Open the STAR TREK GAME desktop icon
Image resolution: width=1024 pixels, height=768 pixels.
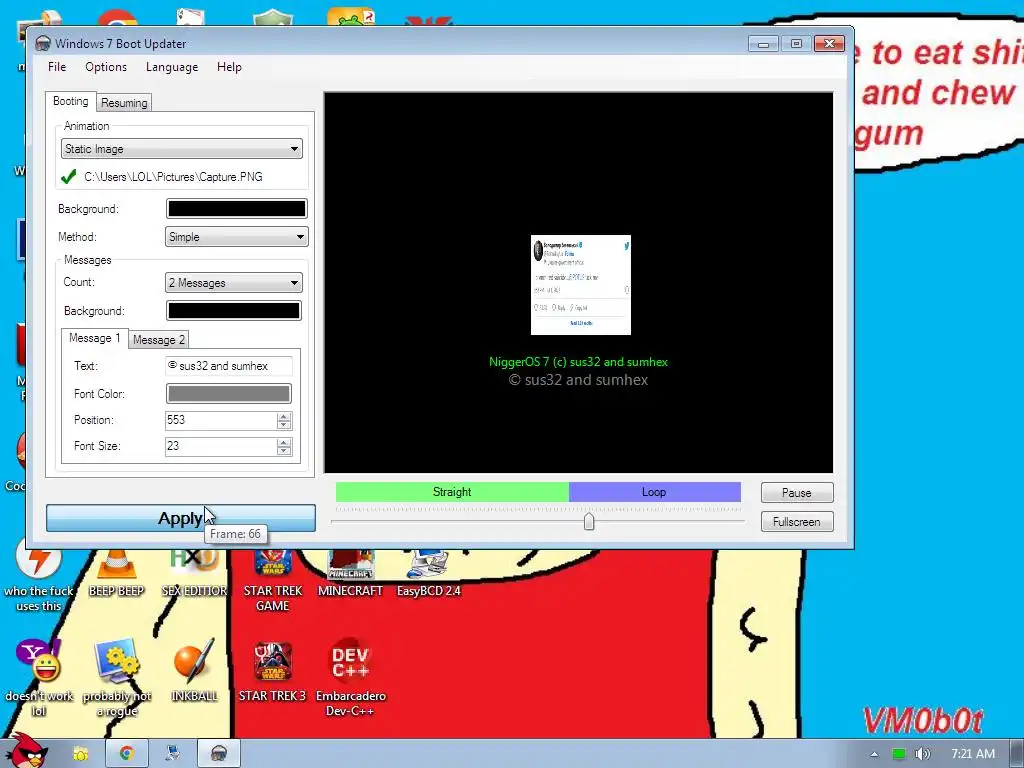click(272, 581)
